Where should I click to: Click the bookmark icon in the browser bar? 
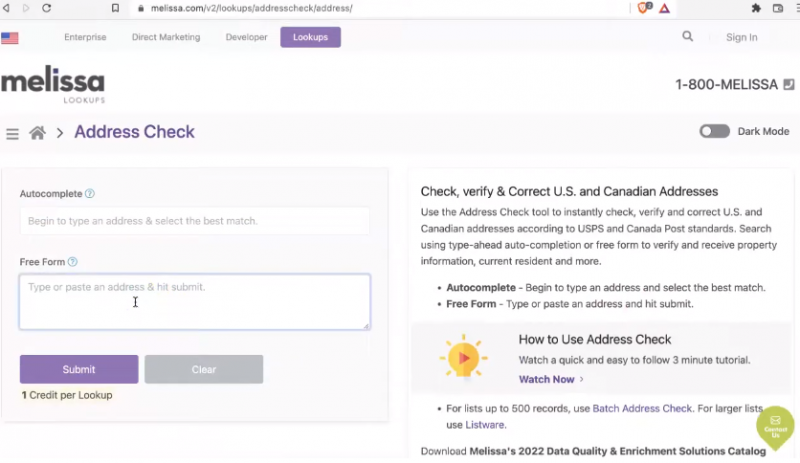click(116, 8)
